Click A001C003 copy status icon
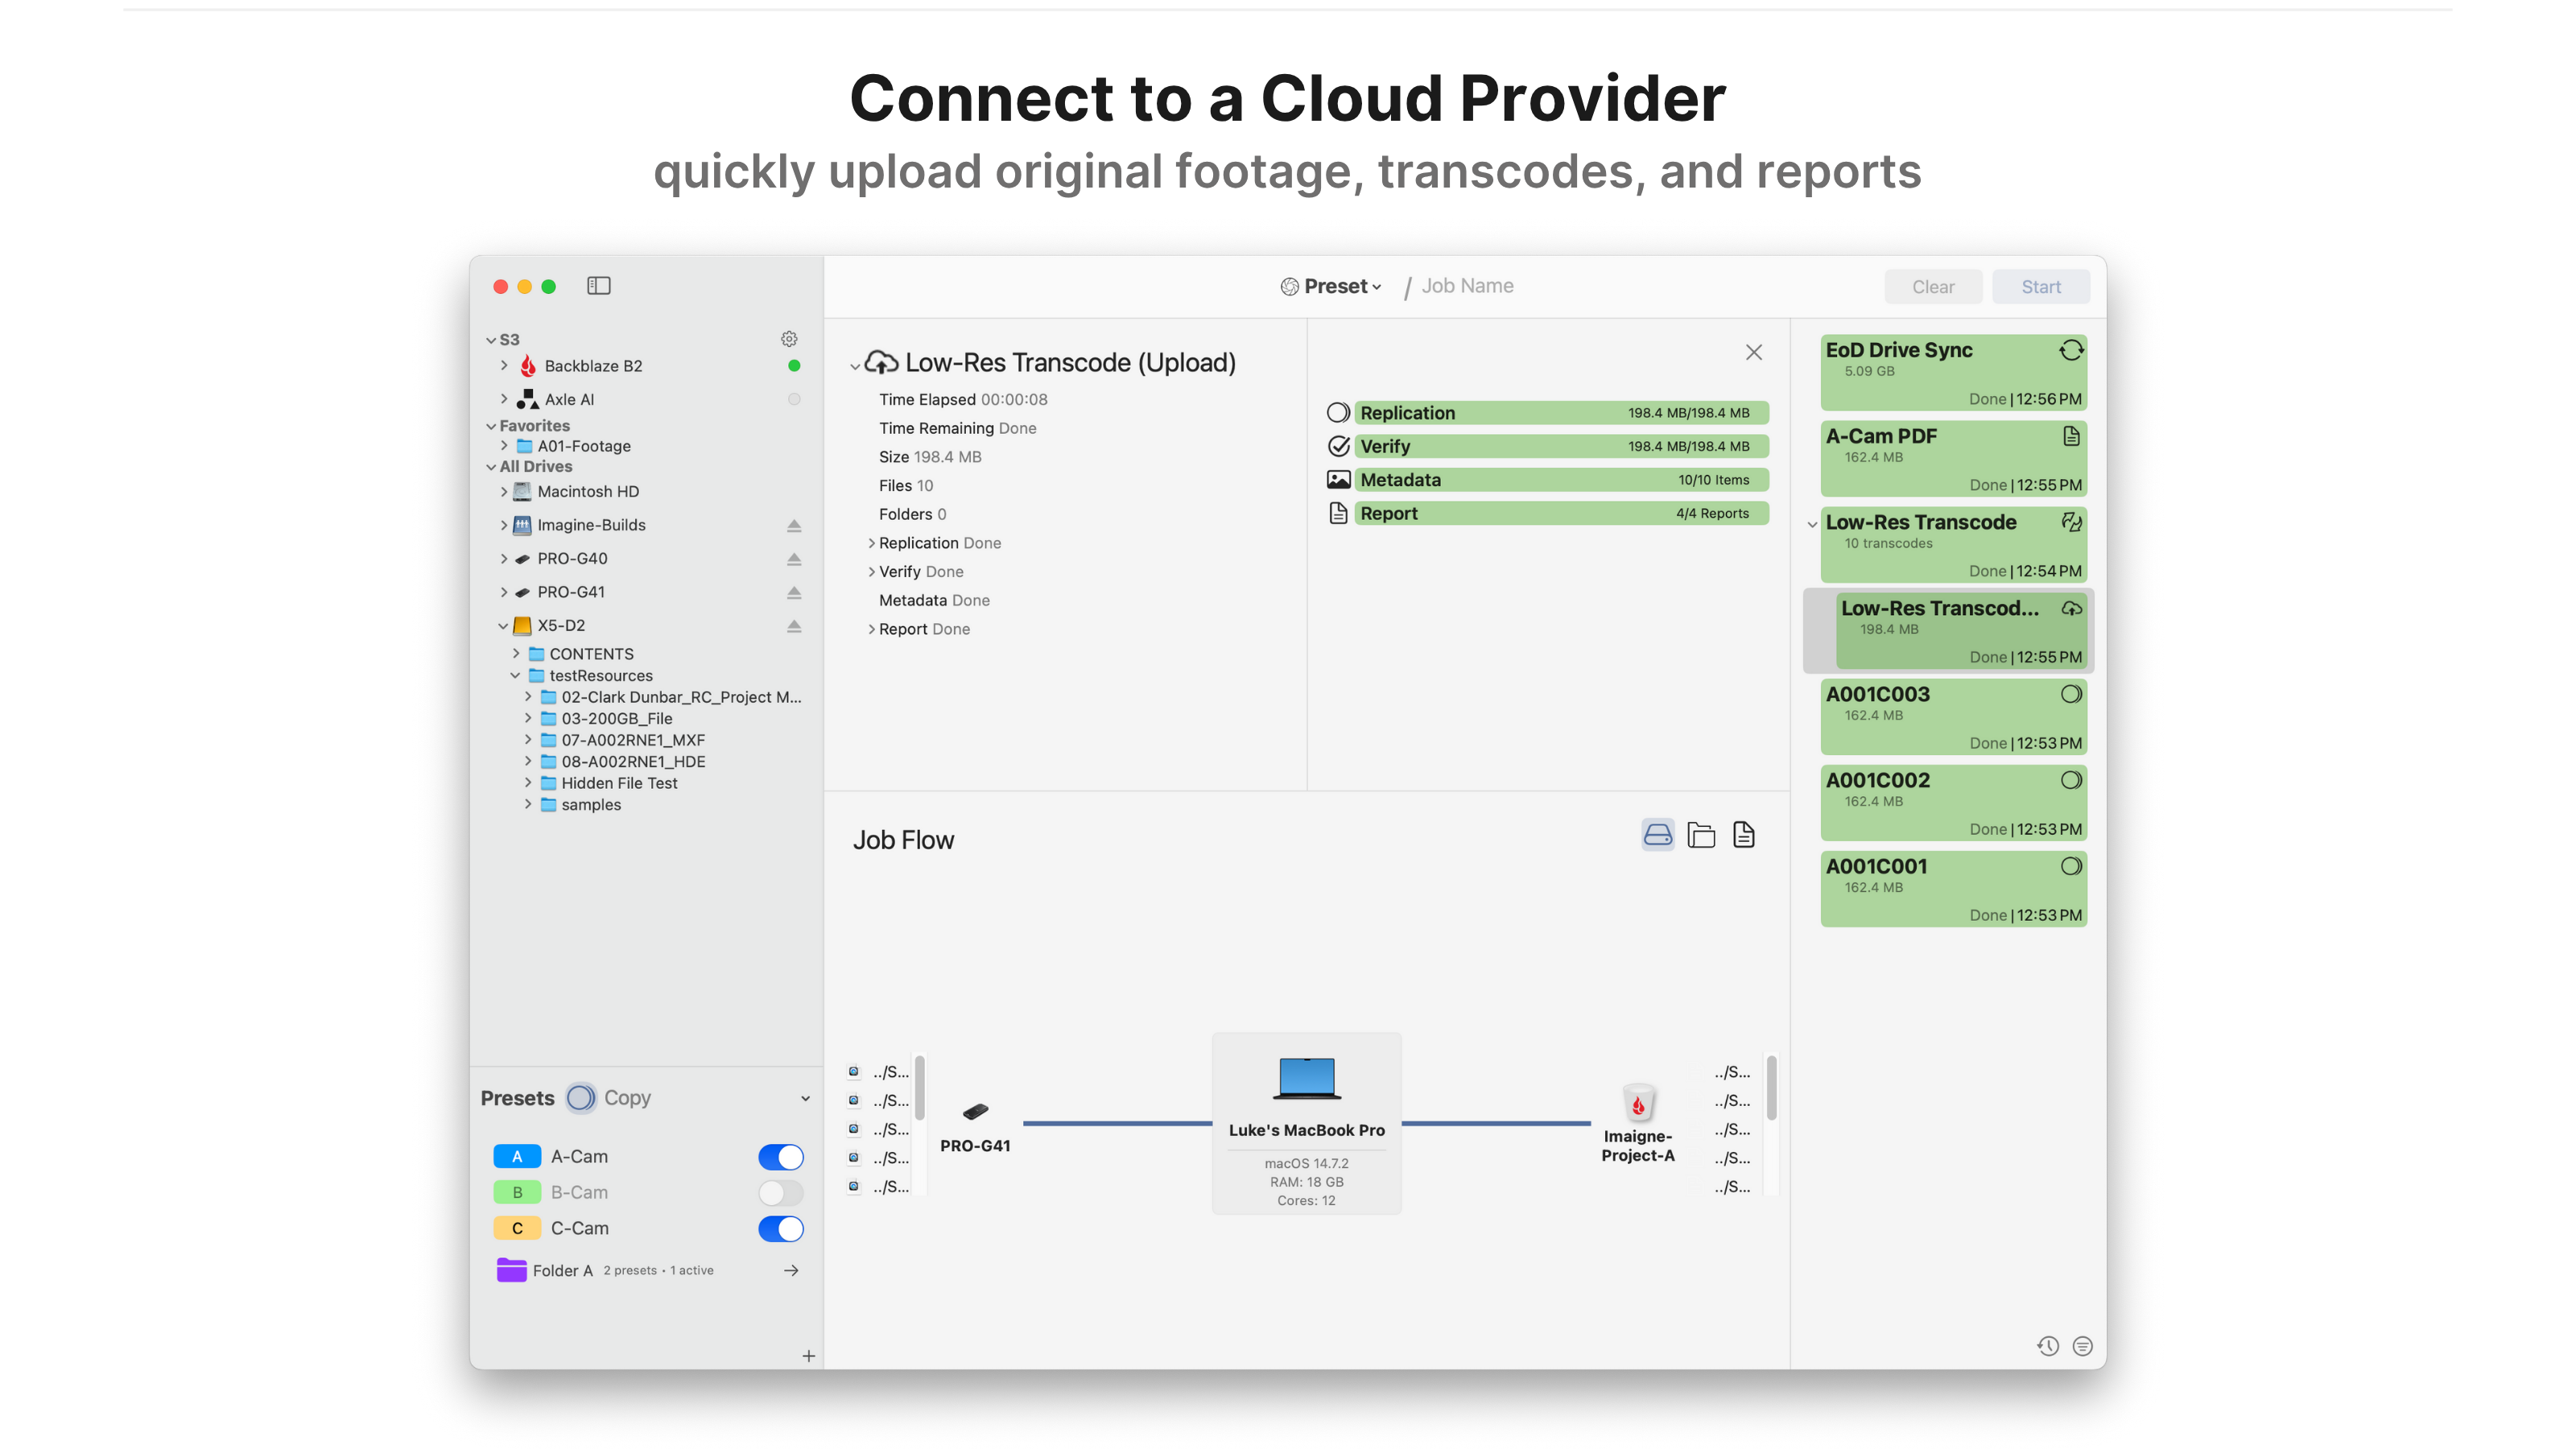 2071,694
